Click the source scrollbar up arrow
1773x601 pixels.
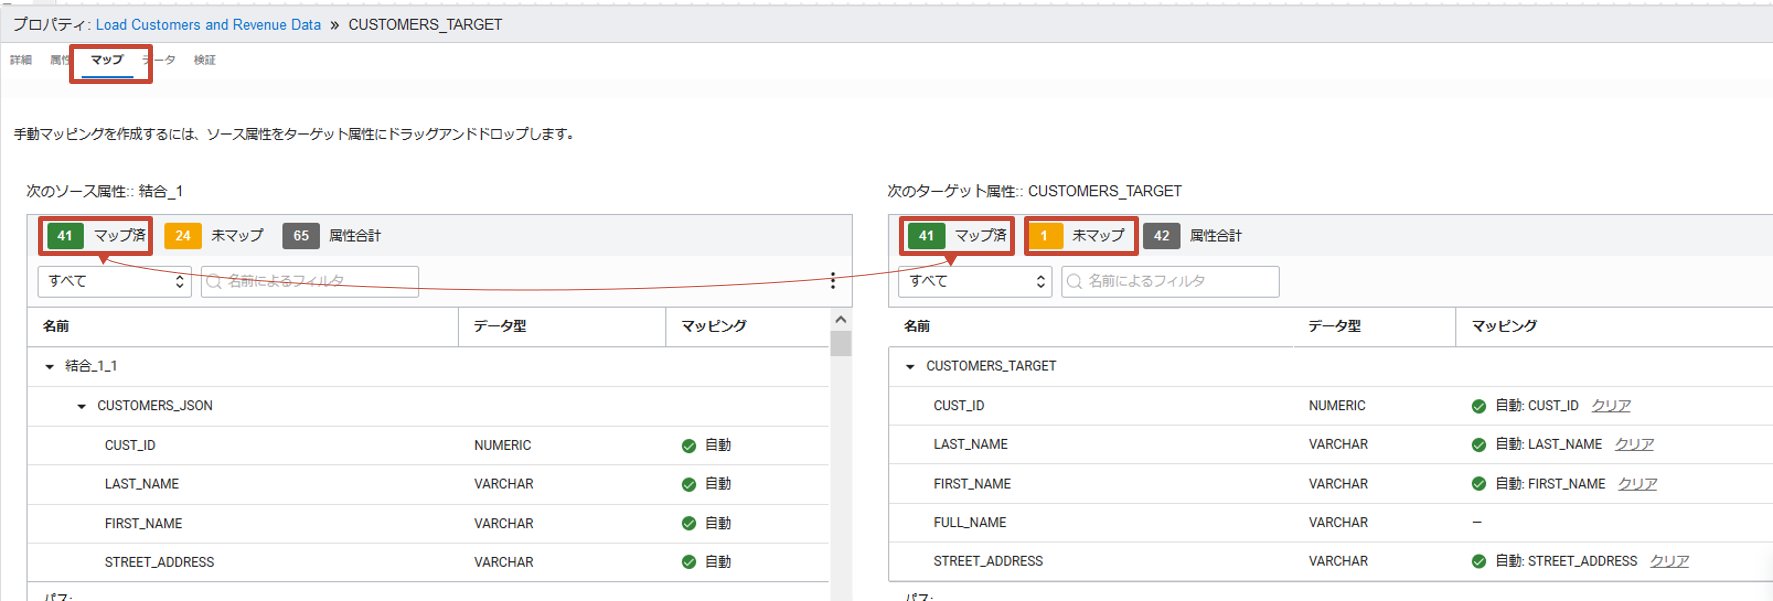[840, 320]
